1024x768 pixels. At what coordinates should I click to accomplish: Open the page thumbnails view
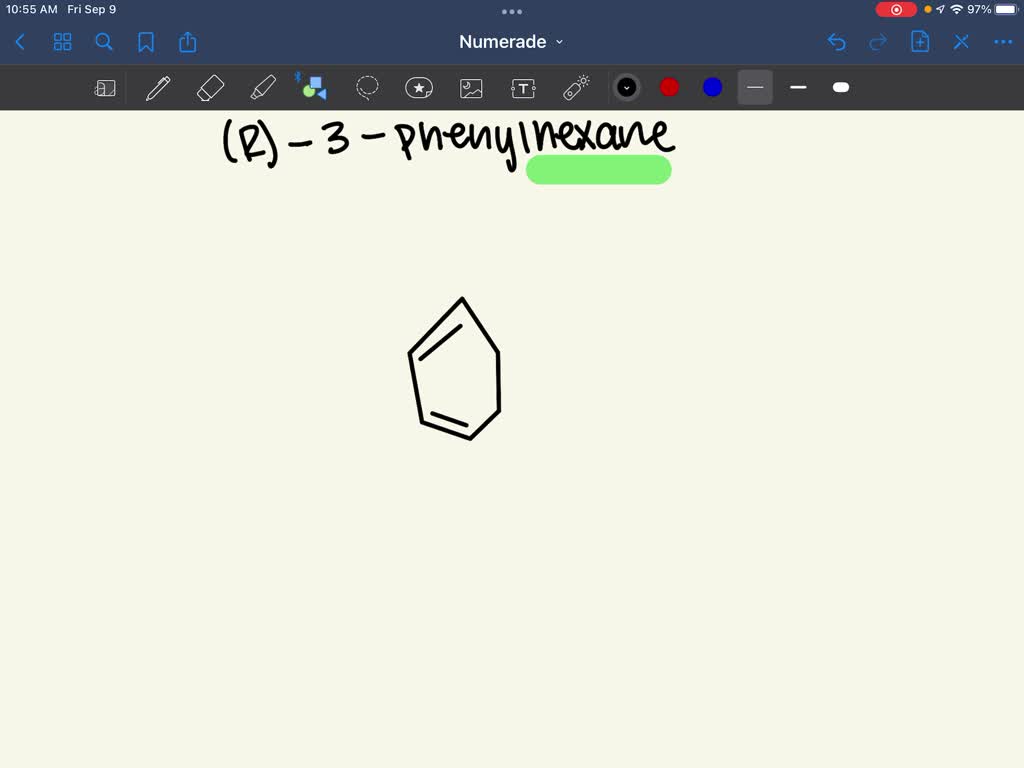pos(62,42)
